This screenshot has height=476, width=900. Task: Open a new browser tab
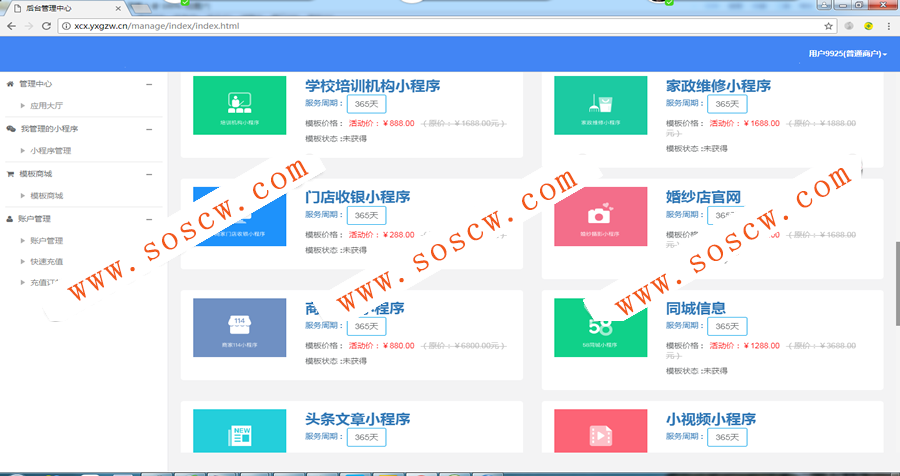pyautogui.click(x=141, y=9)
